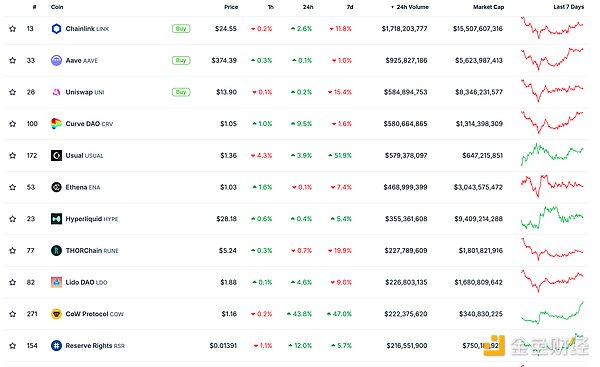600x367 pixels.
Task: Toggle favorite star for Chainlink
Action: pos(13,29)
